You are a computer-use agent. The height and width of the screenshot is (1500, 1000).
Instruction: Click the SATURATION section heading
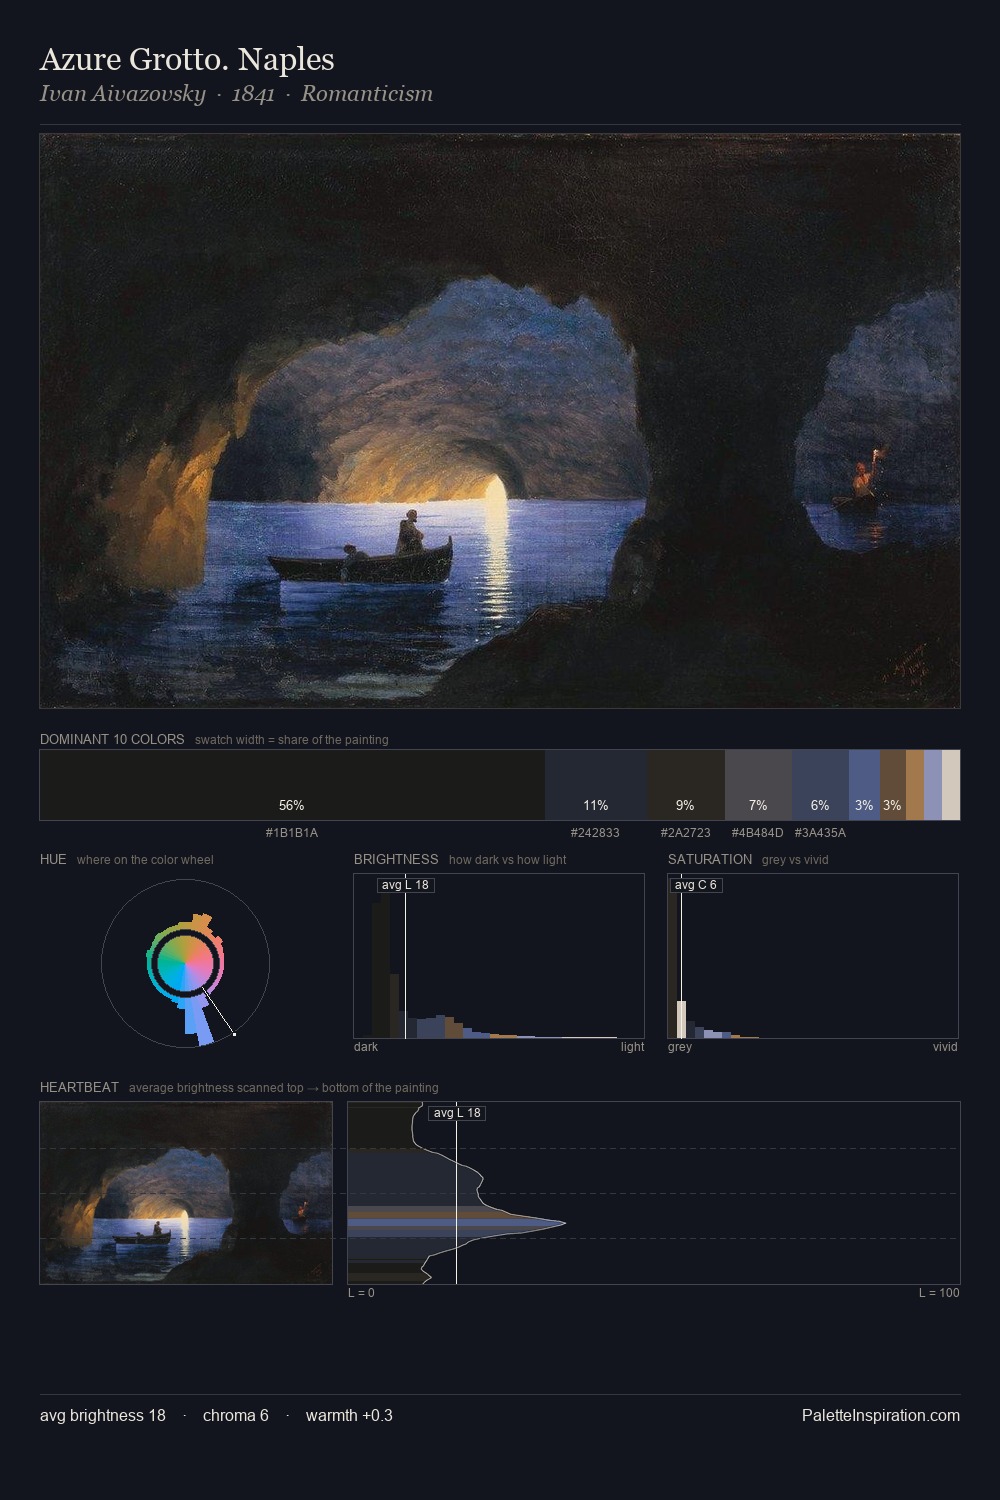pyautogui.click(x=710, y=859)
